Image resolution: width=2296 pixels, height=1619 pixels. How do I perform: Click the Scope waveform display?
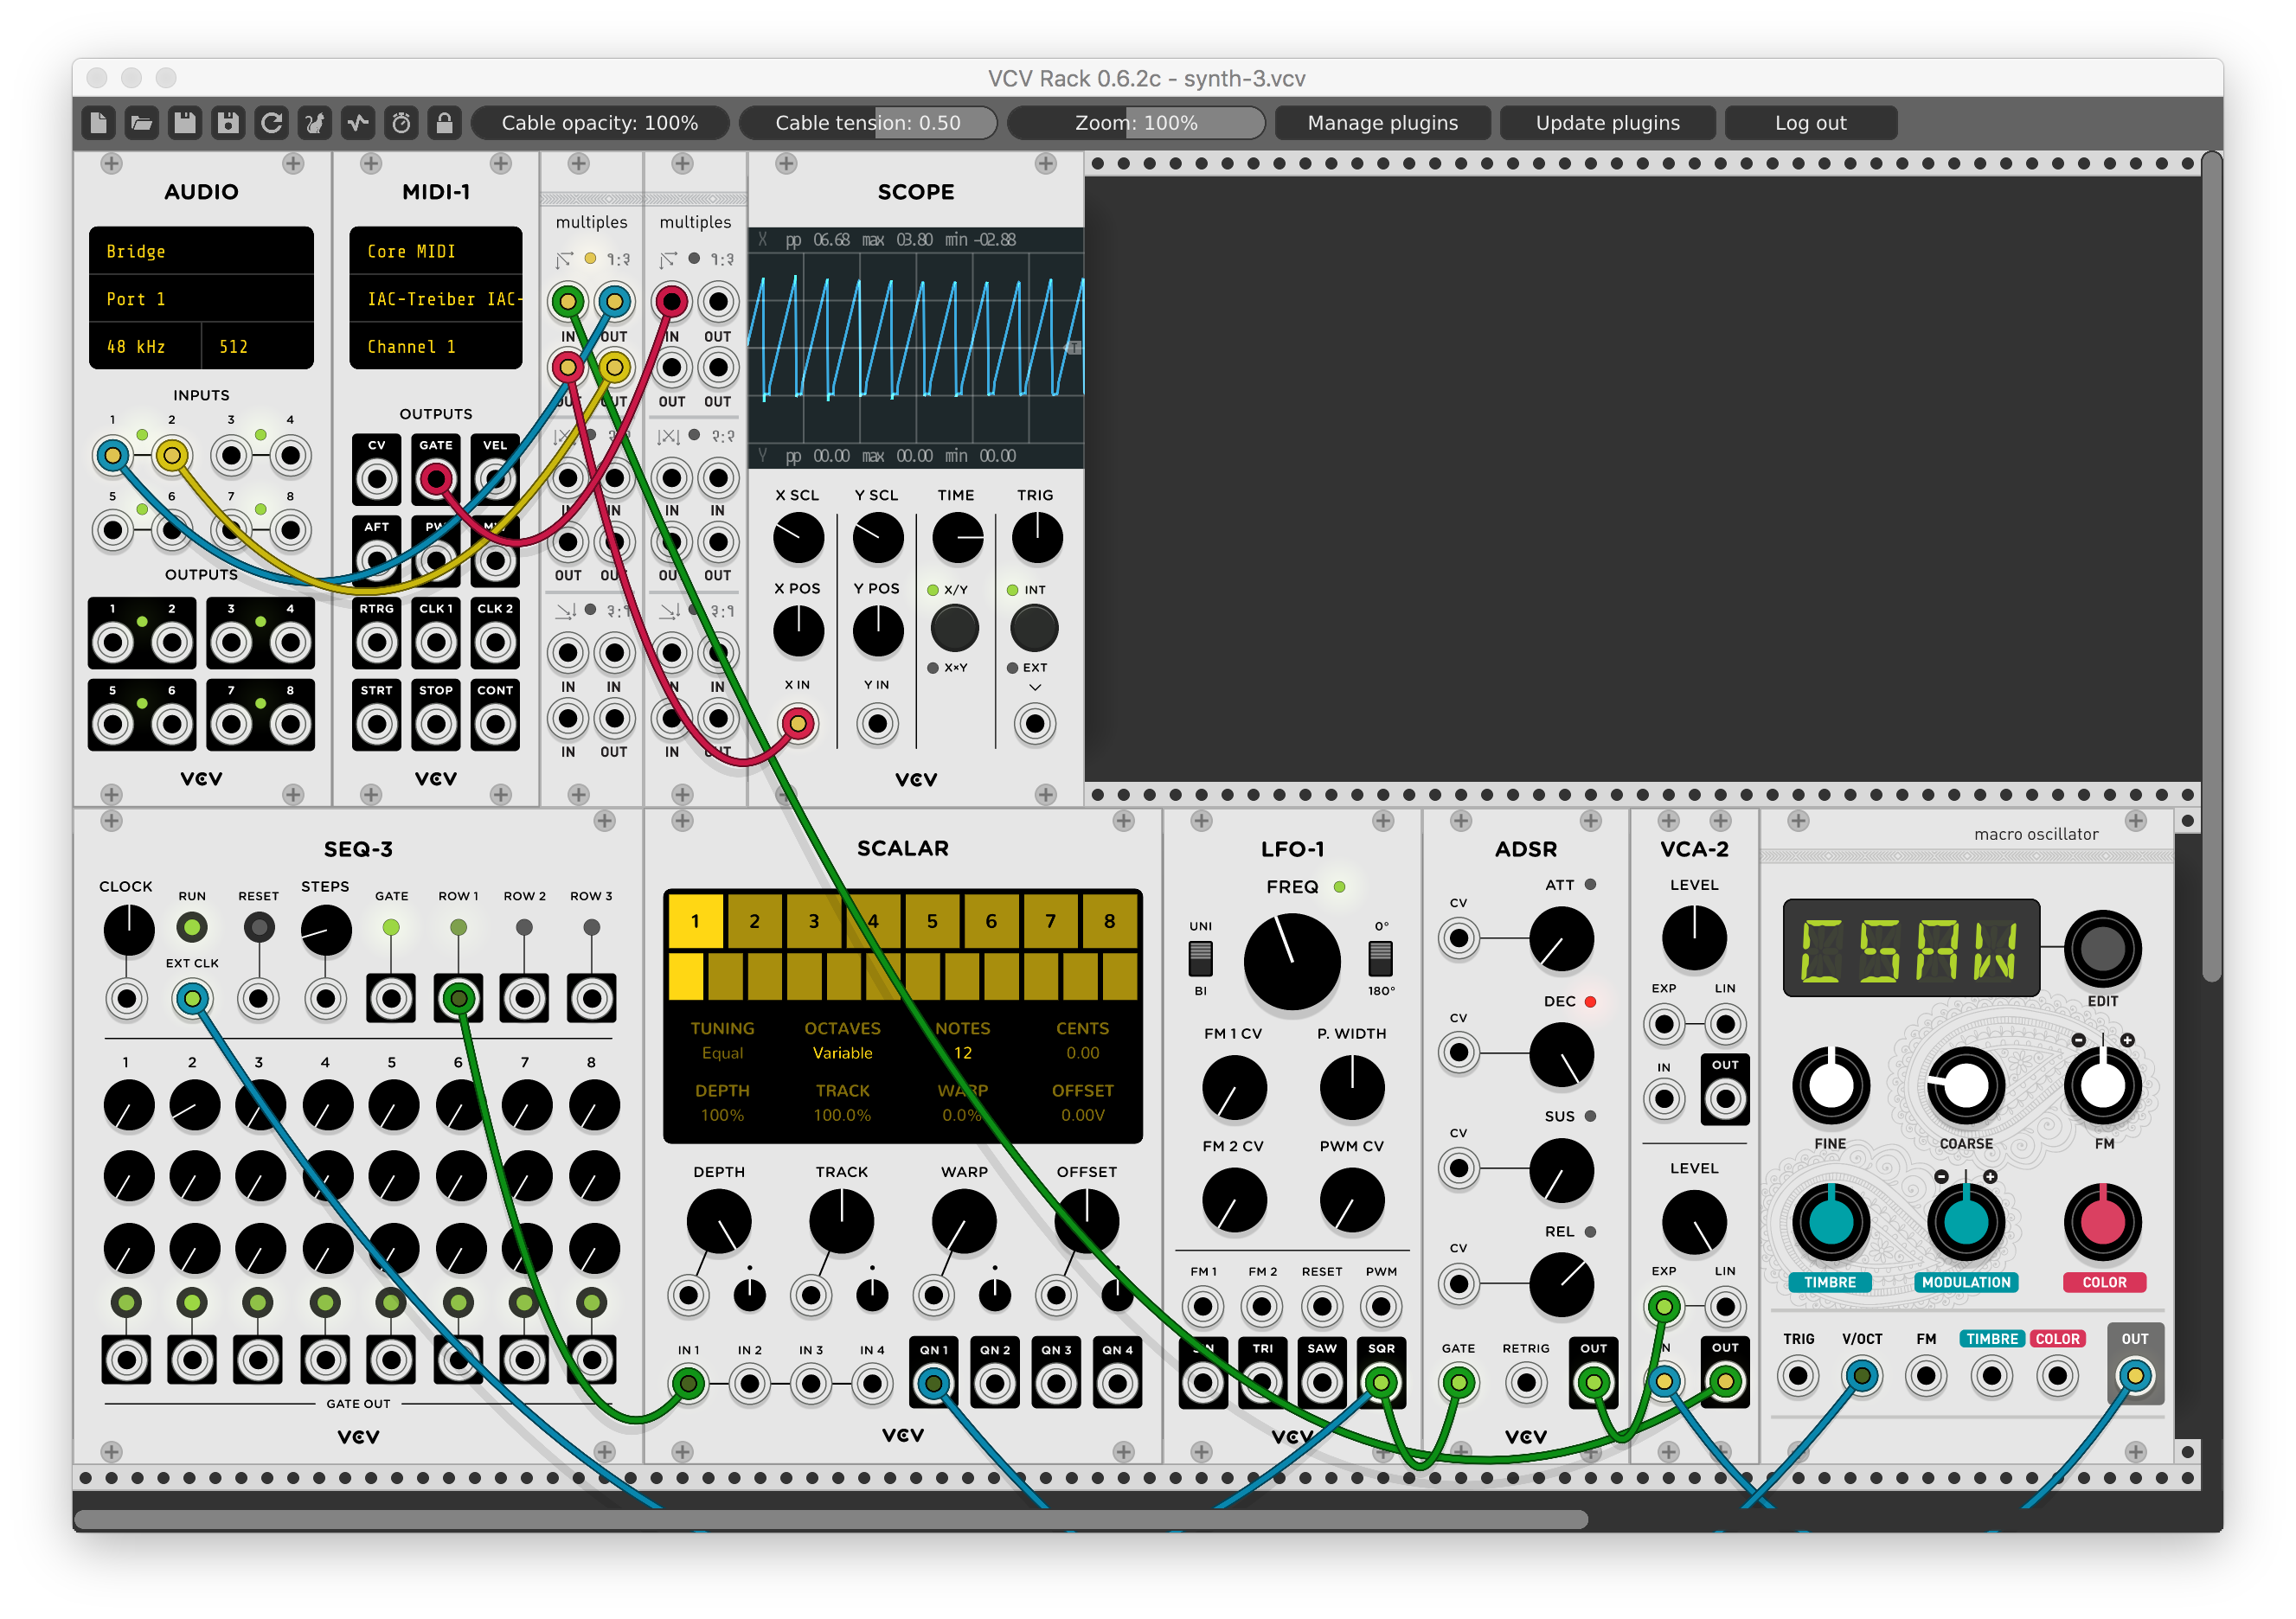pos(915,347)
